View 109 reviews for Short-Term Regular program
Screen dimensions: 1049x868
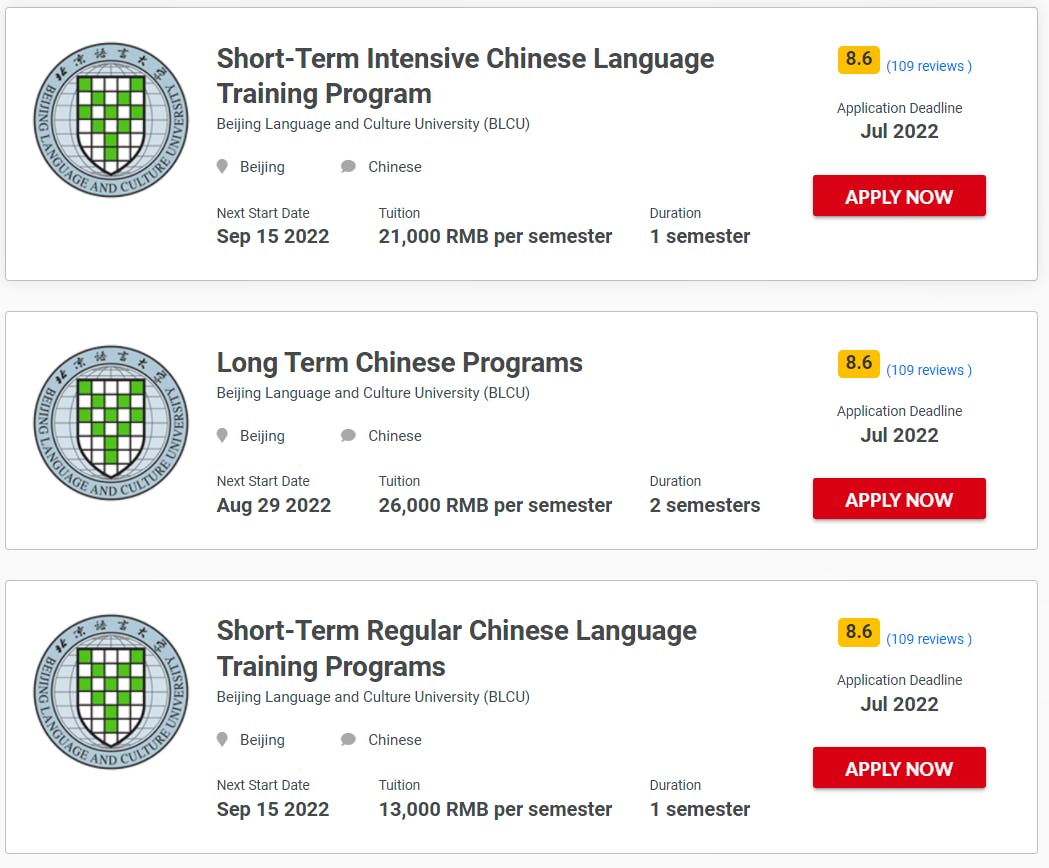tap(929, 639)
